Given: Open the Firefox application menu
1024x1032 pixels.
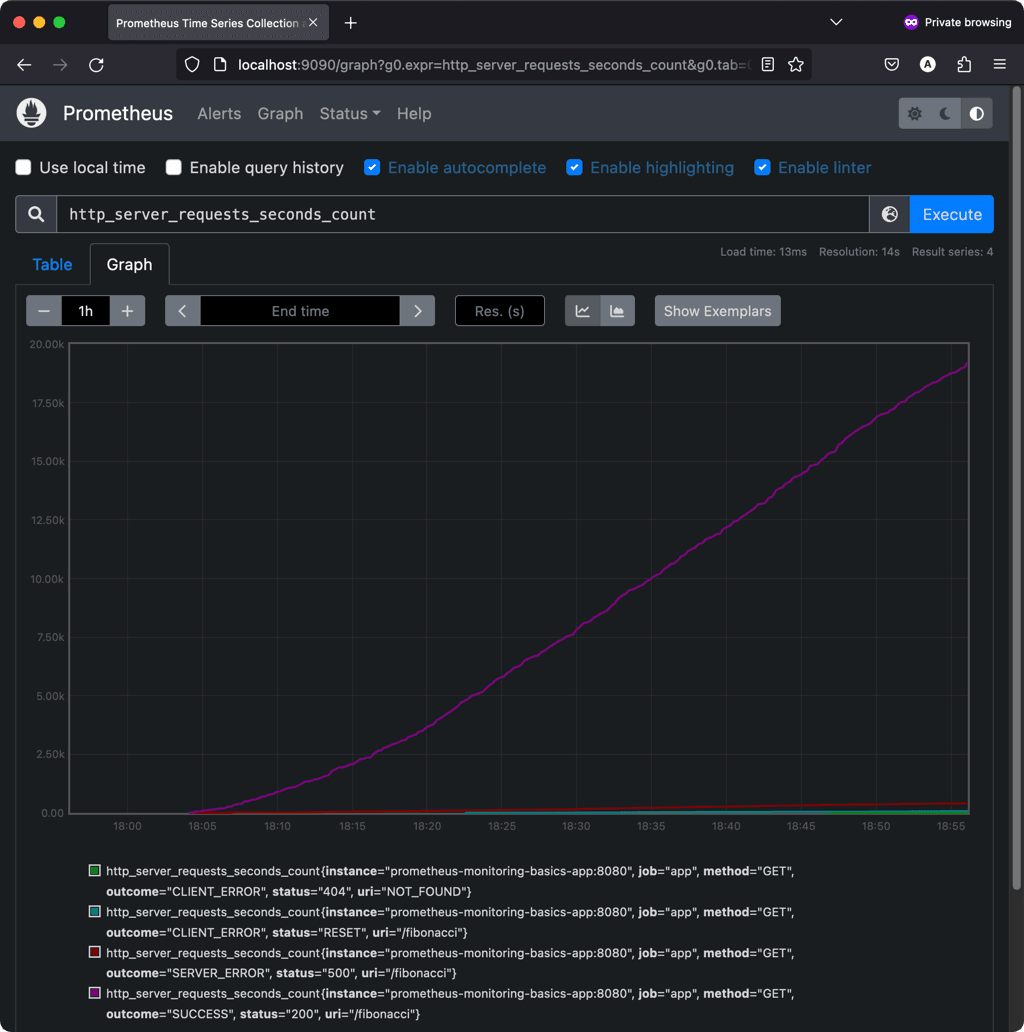Looking at the screenshot, I should coord(1000,64).
